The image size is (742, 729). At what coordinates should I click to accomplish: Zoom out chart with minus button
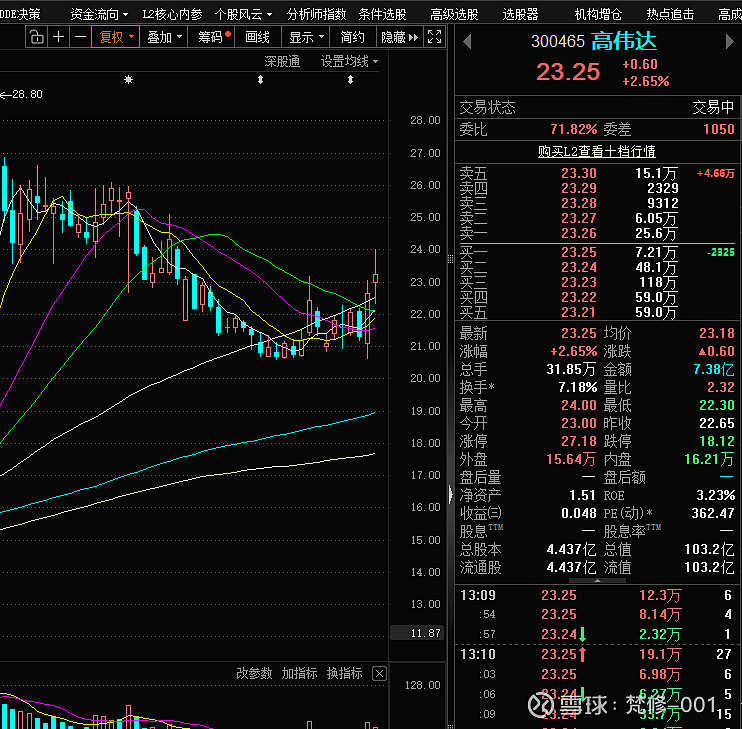[80, 37]
